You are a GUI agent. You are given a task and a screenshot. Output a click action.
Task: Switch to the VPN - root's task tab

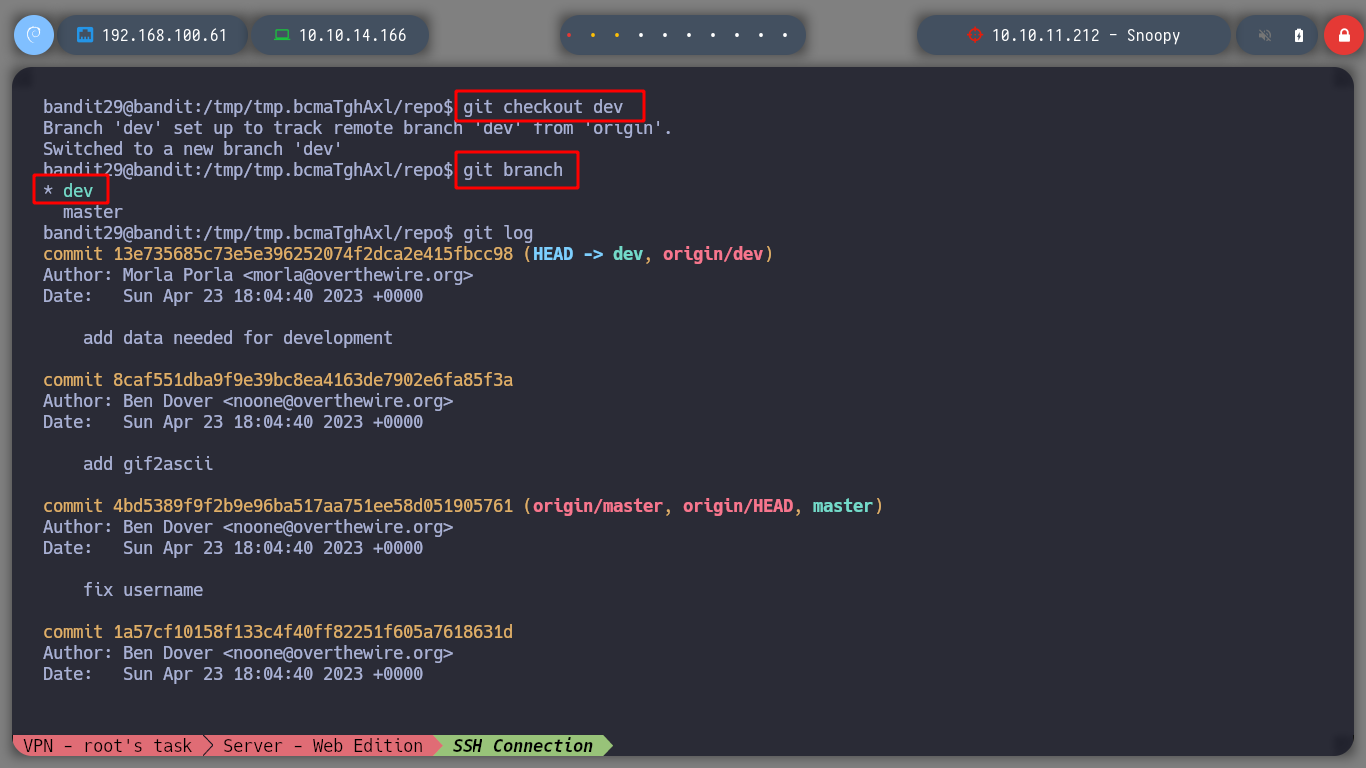tap(108, 745)
